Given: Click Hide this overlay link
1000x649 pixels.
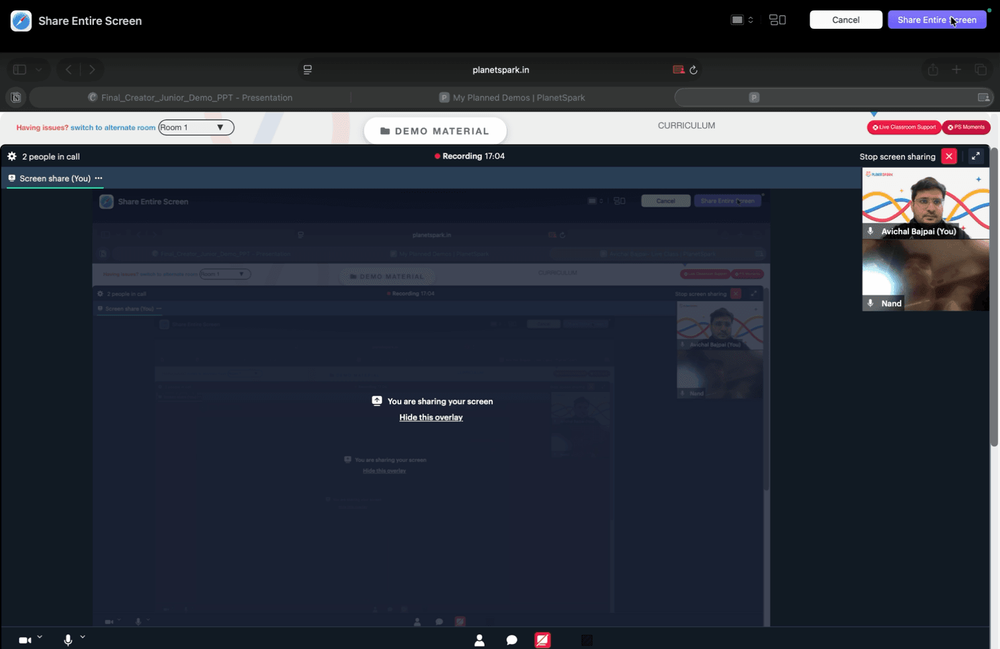Looking at the screenshot, I should point(431,418).
